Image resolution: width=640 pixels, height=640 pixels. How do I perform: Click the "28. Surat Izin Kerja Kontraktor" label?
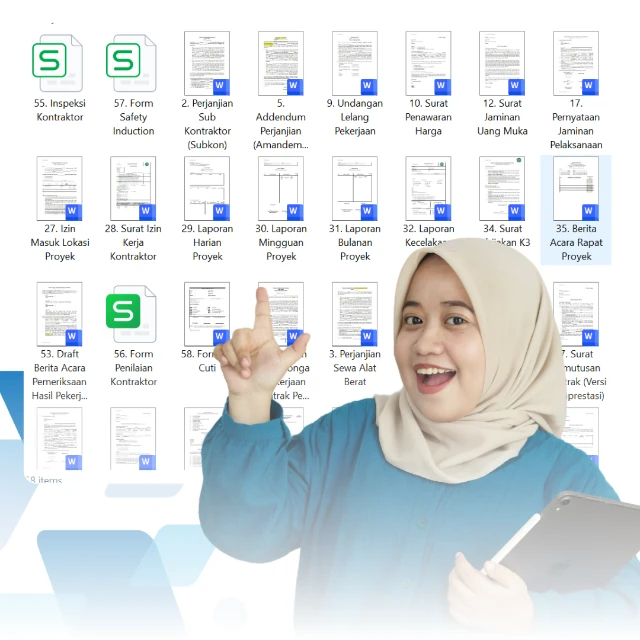133,242
